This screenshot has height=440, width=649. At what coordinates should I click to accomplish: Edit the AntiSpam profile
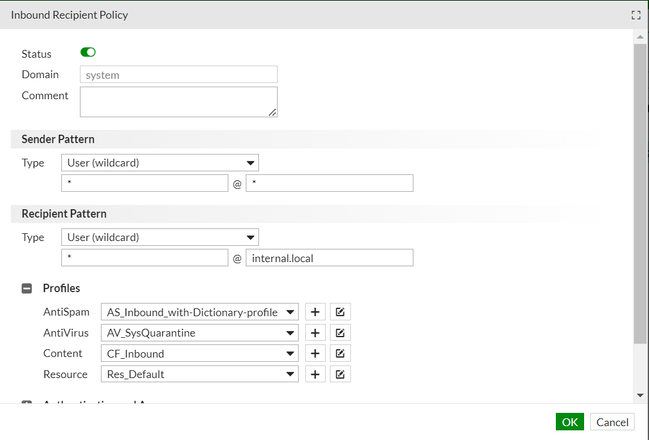pyautogui.click(x=340, y=312)
